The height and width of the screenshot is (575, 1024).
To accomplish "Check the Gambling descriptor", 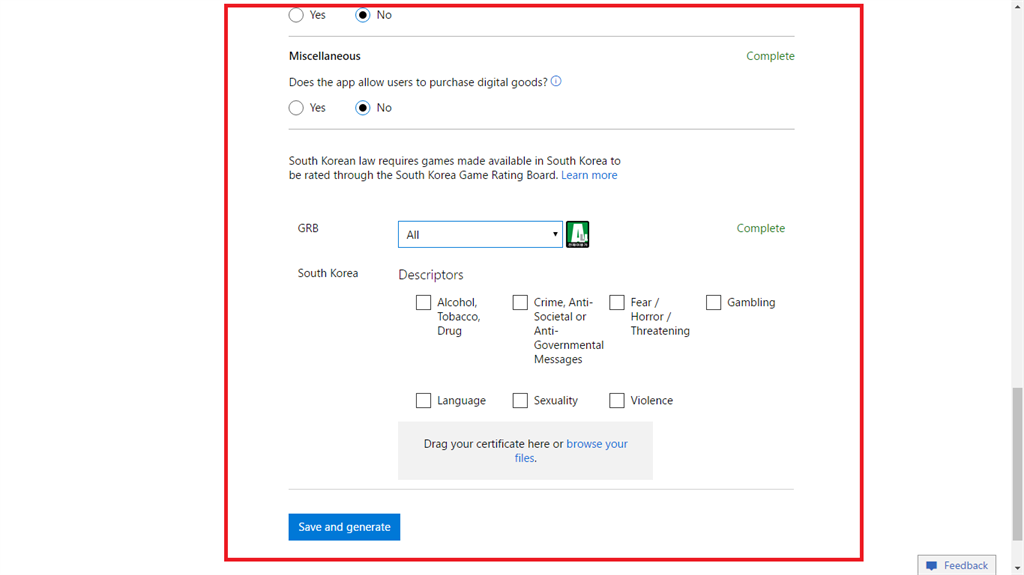I will point(714,302).
